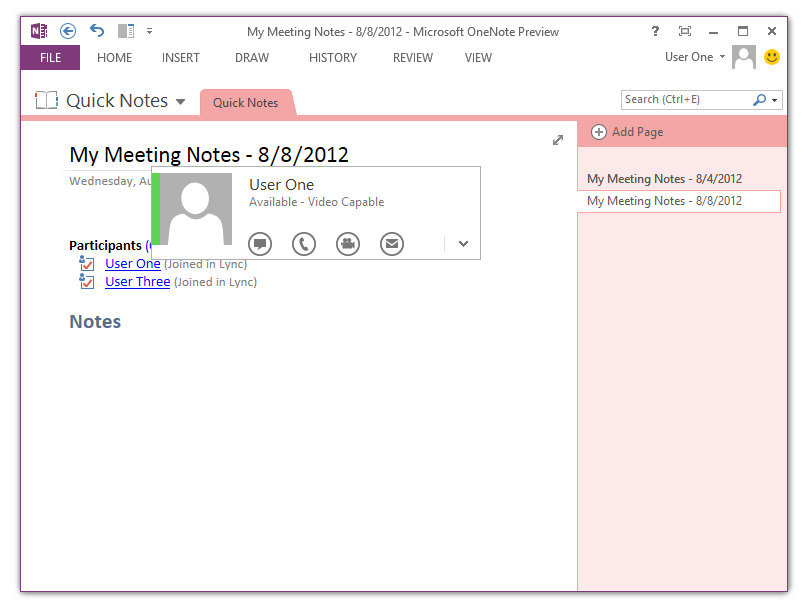This screenshot has height=608, width=808.
Task: Select the My Meeting Notes - 8/8/2012 page in the page list
Action: point(679,201)
